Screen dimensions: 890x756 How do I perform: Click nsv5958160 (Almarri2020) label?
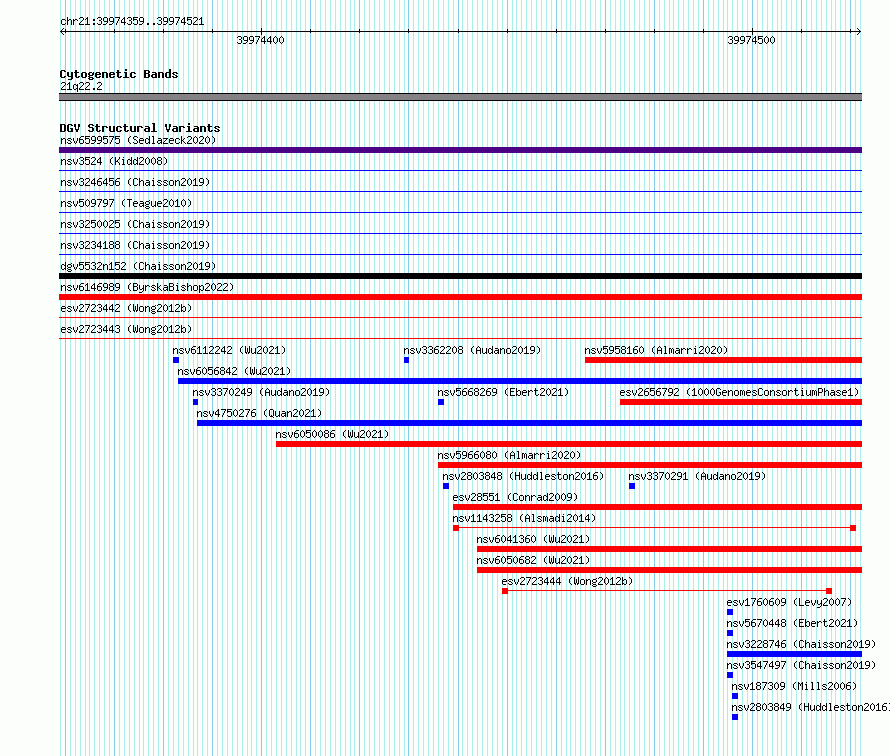point(656,350)
